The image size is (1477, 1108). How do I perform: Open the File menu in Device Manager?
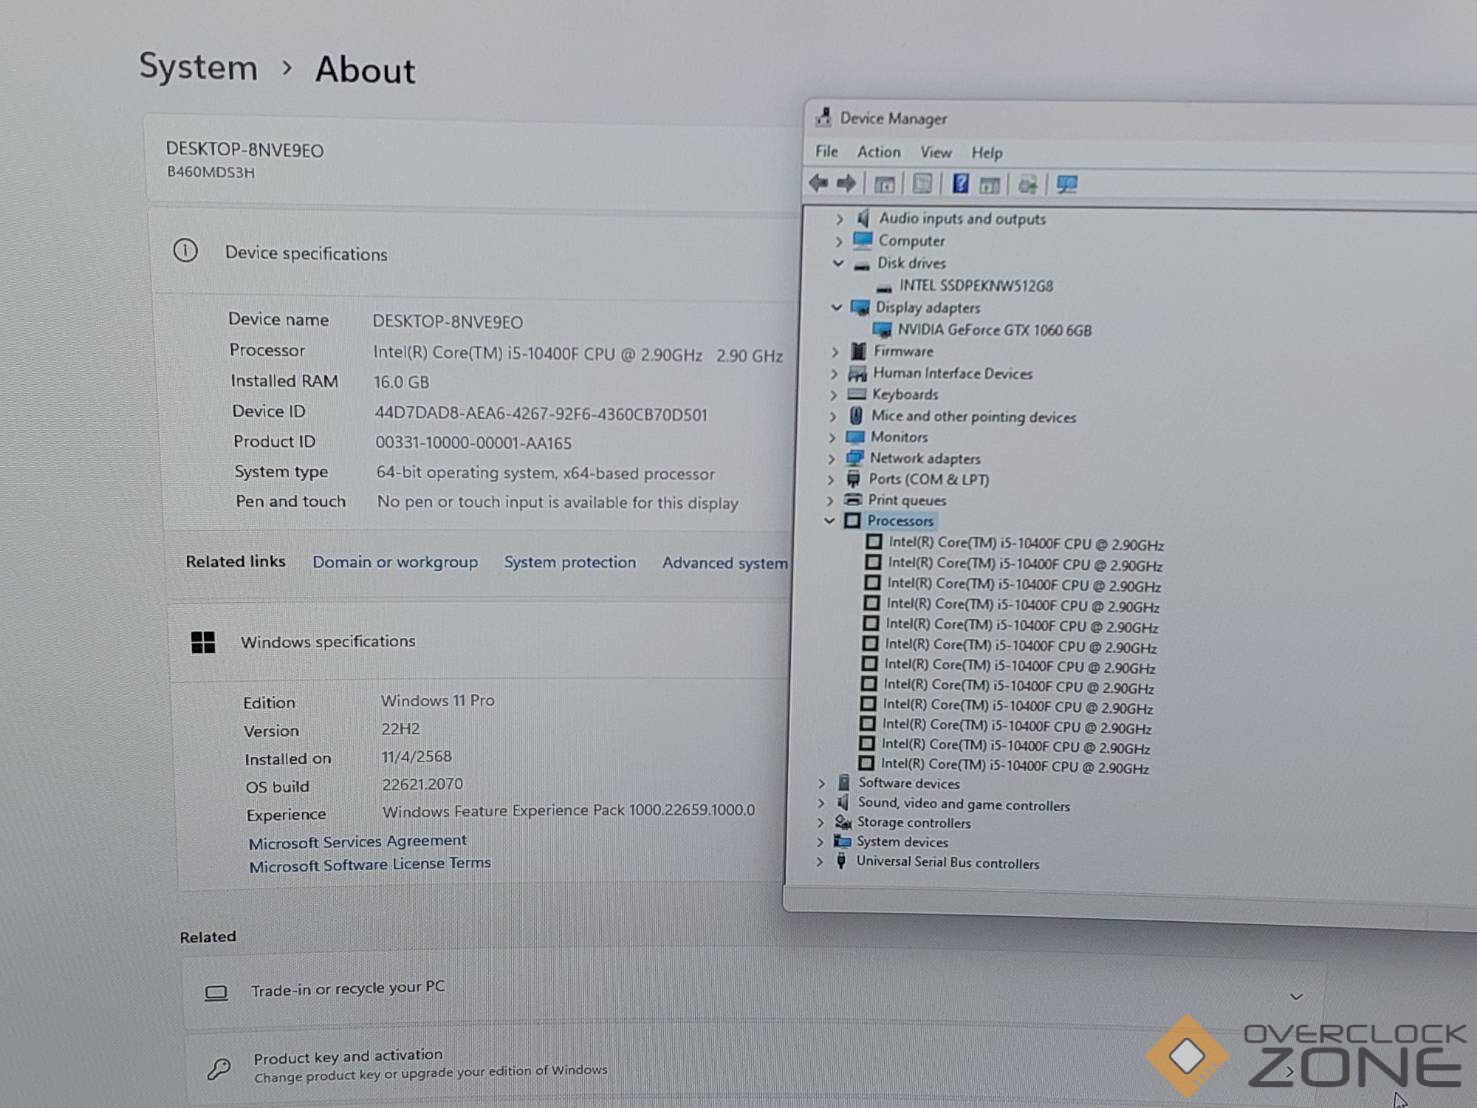[x=827, y=151]
